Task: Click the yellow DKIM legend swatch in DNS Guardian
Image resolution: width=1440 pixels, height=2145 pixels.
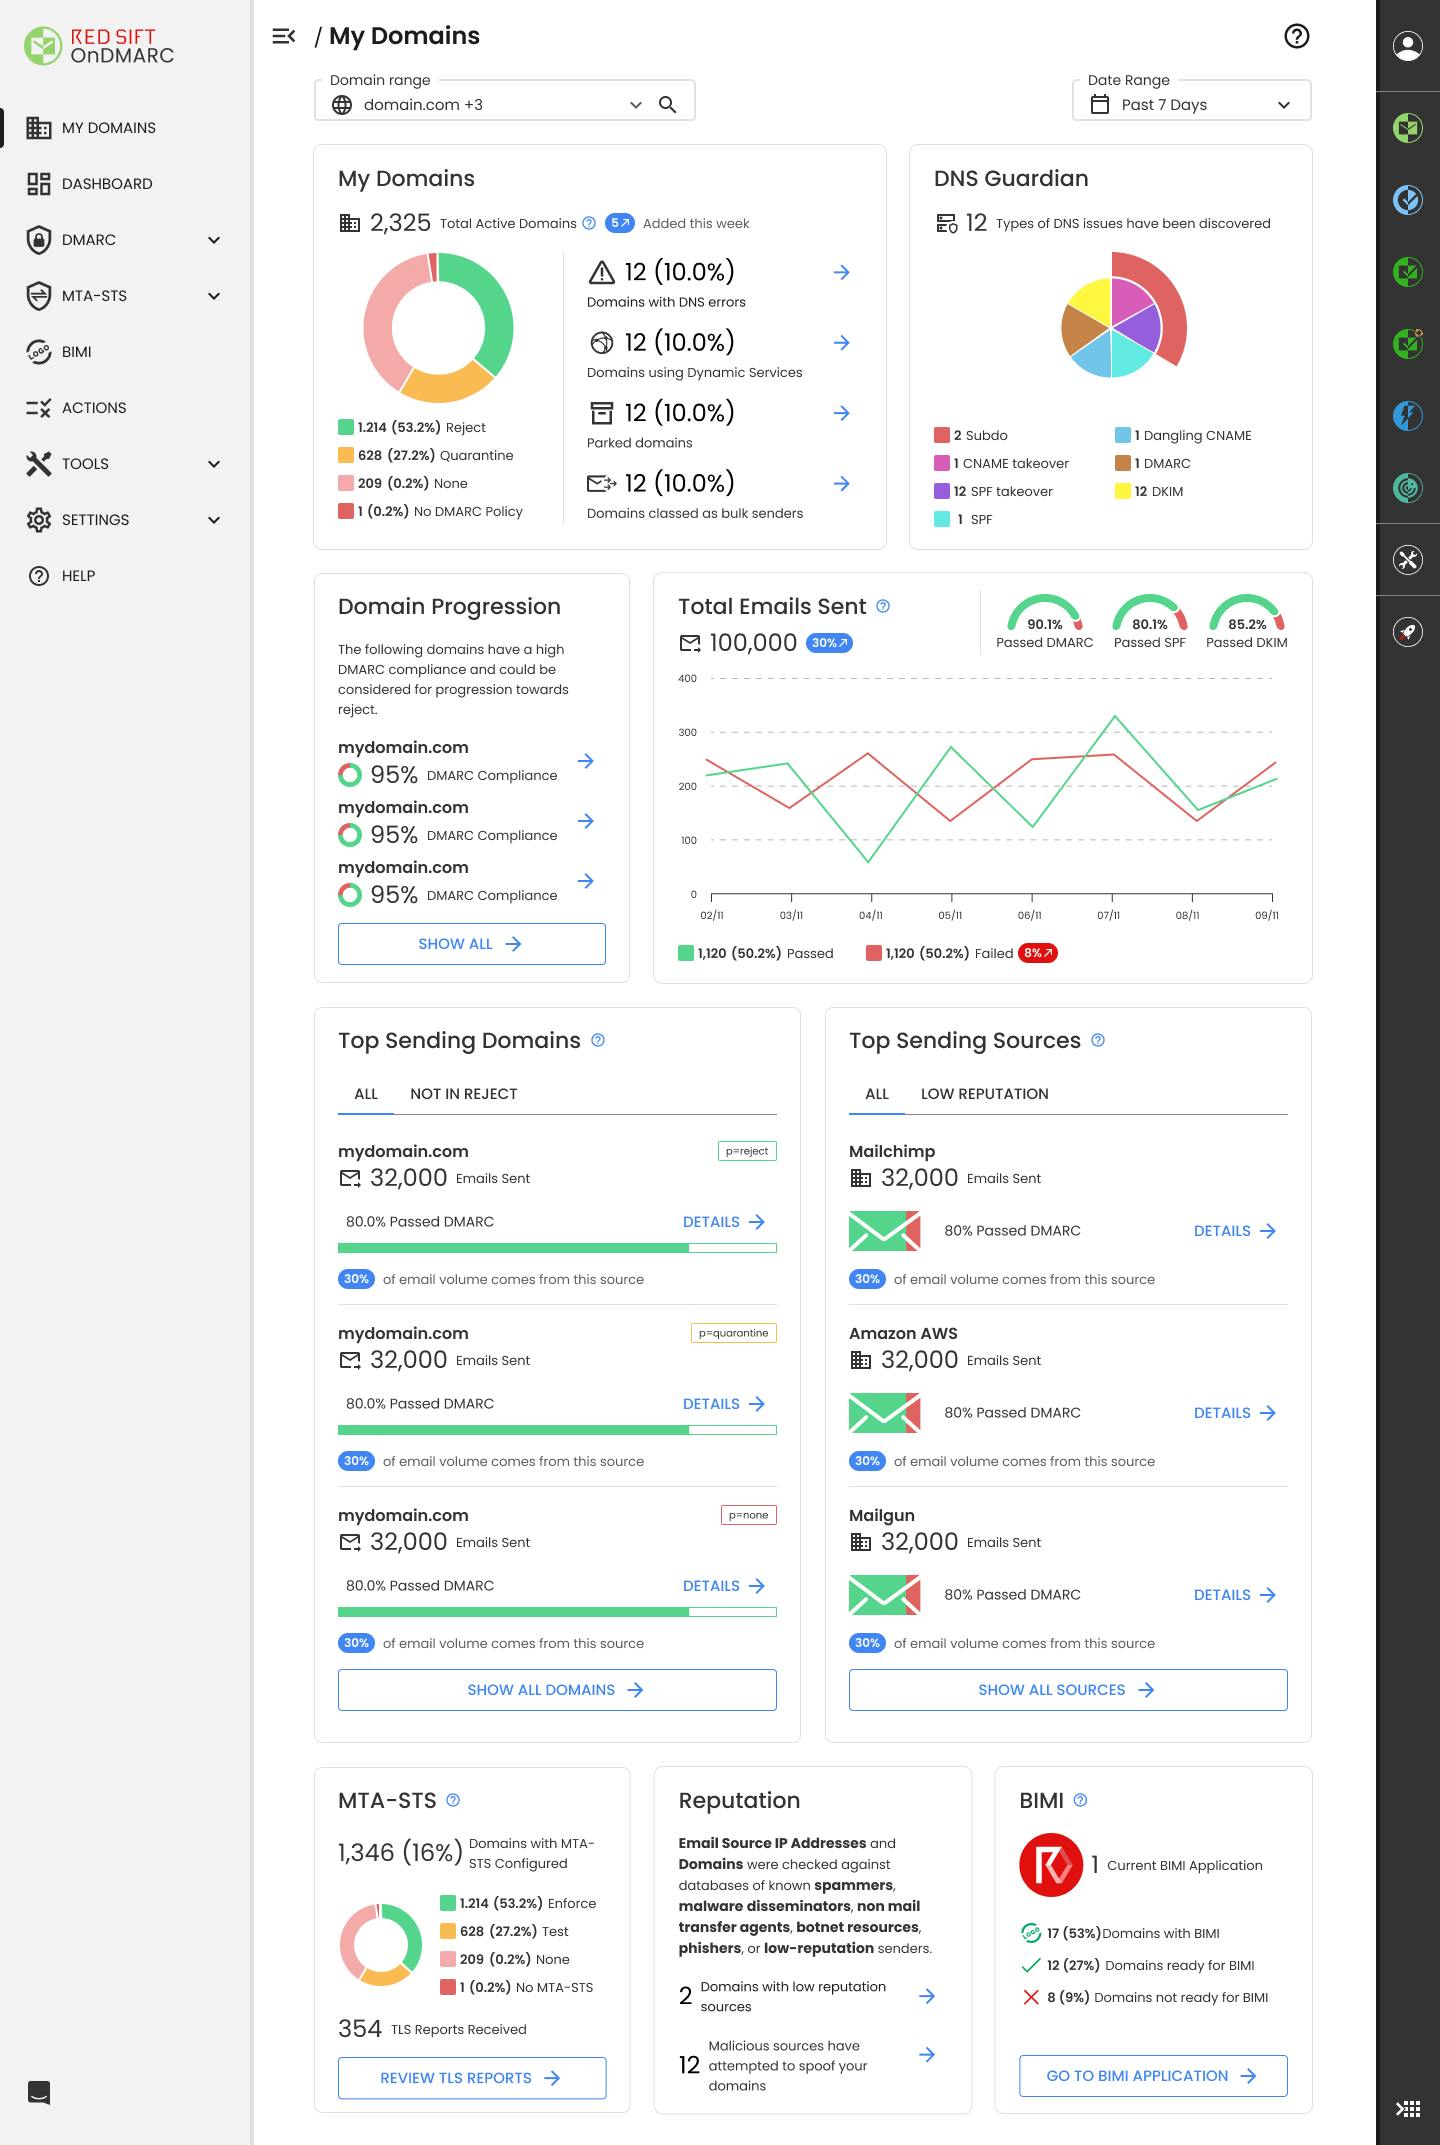Action: (1122, 491)
